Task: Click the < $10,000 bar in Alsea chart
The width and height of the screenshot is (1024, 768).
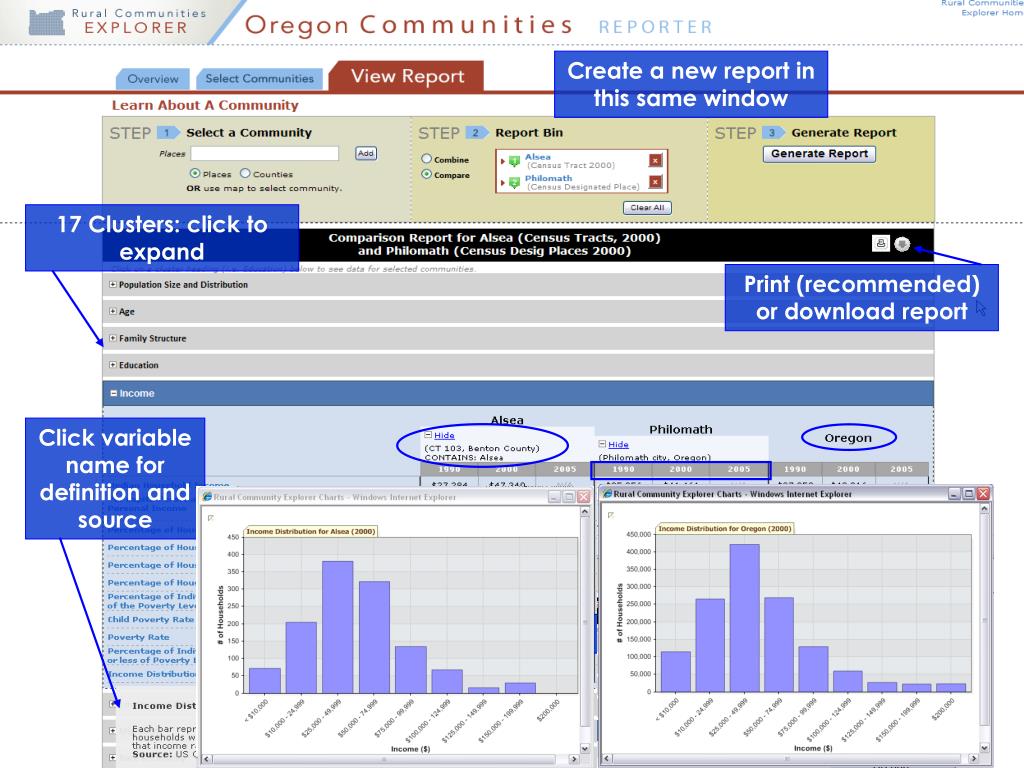Action: click(x=264, y=680)
